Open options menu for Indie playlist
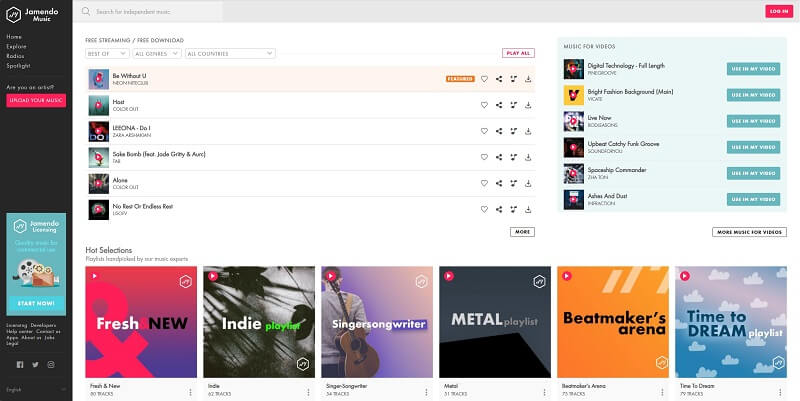This screenshot has width=800, height=401. 308,392
